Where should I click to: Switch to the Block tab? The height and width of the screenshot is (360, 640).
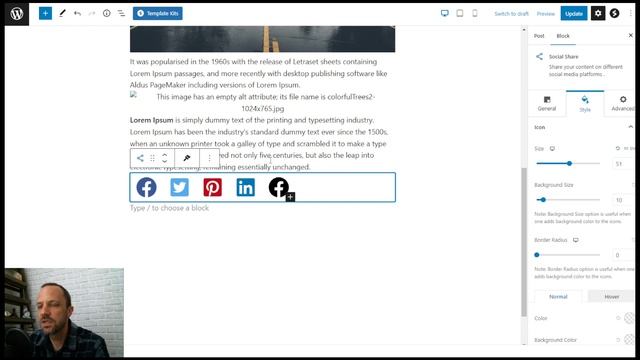point(563,36)
